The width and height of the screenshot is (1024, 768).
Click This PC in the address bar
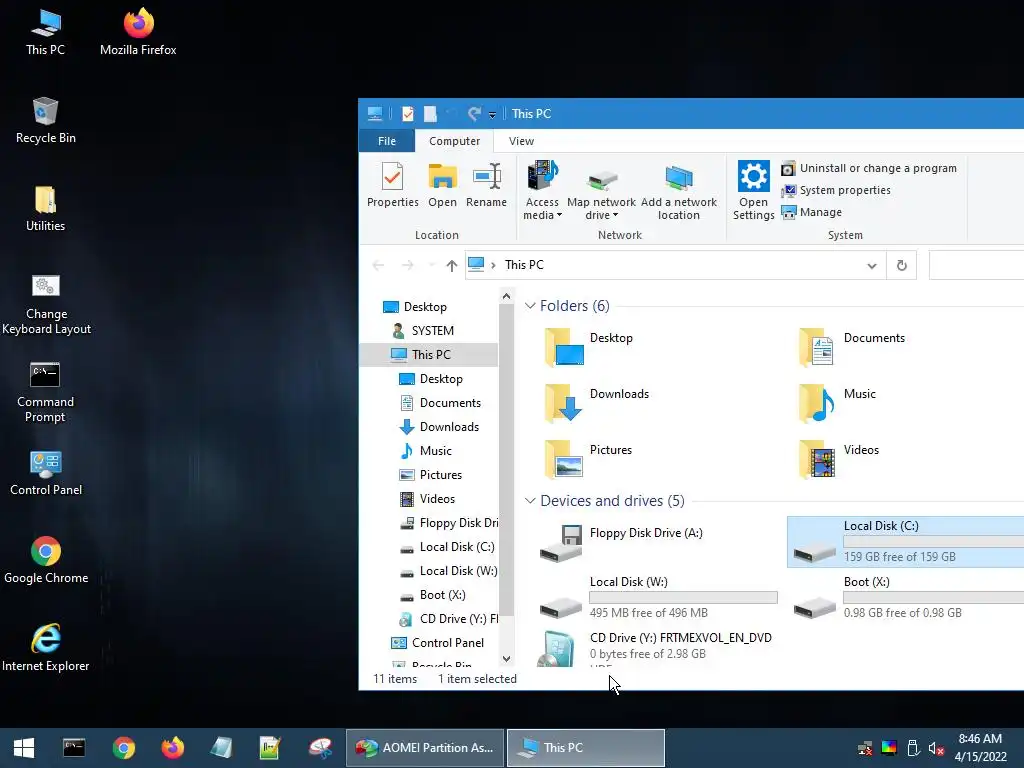click(x=524, y=264)
